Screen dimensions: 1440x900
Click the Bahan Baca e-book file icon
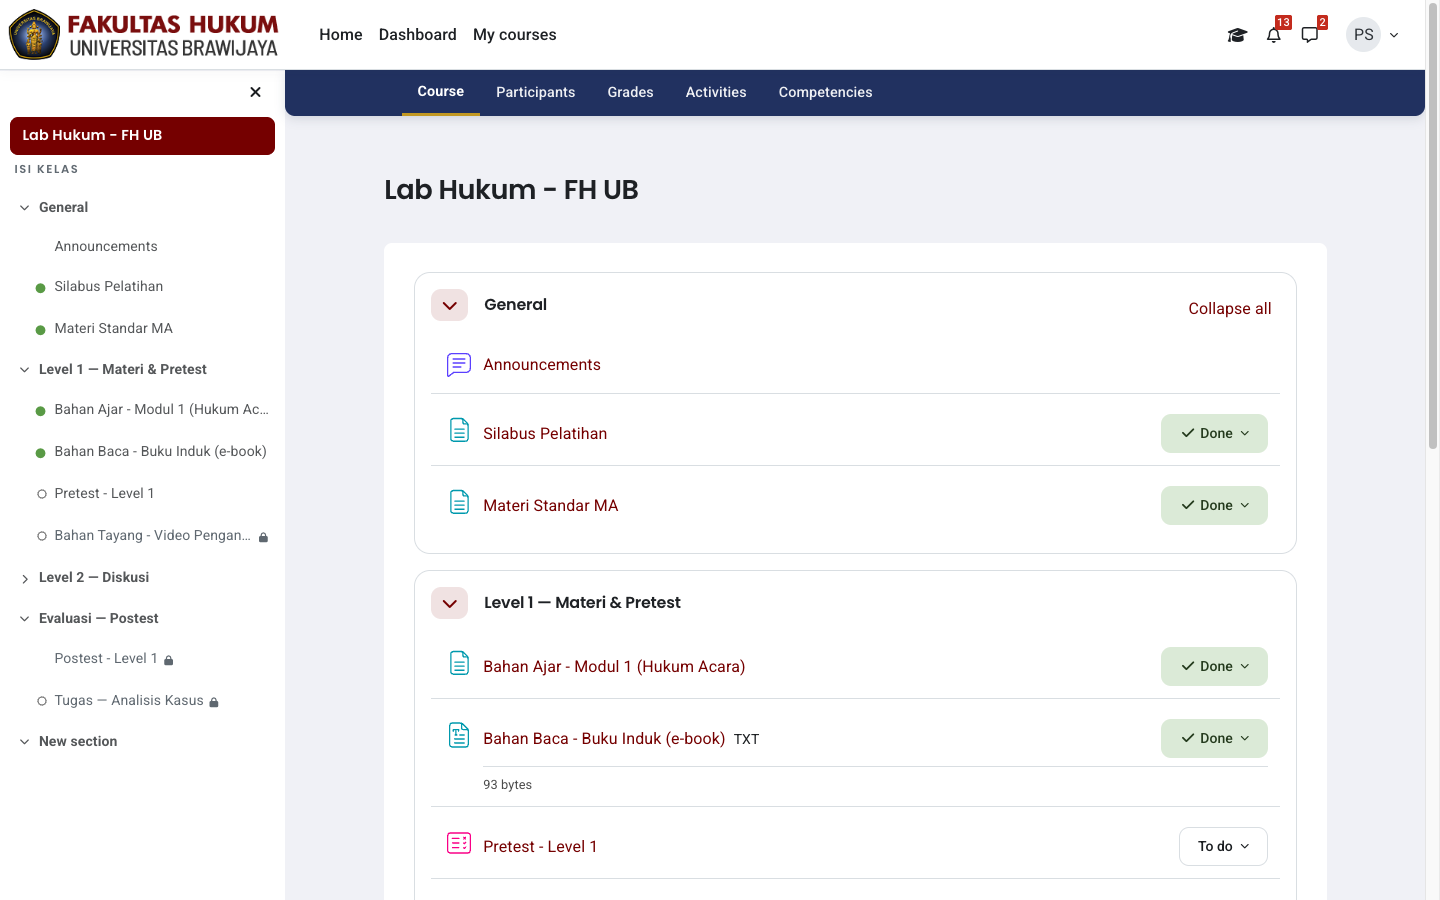pos(458,736)
